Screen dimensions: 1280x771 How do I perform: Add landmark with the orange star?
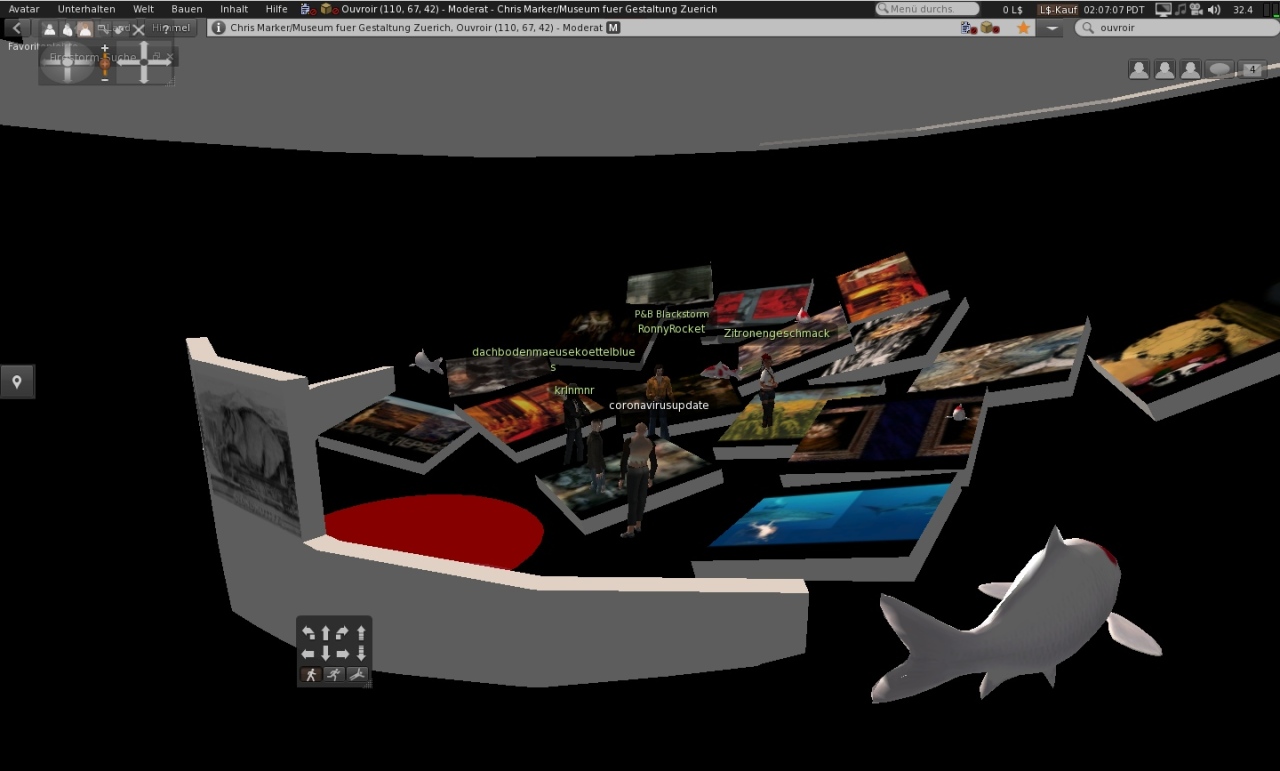1023,28
